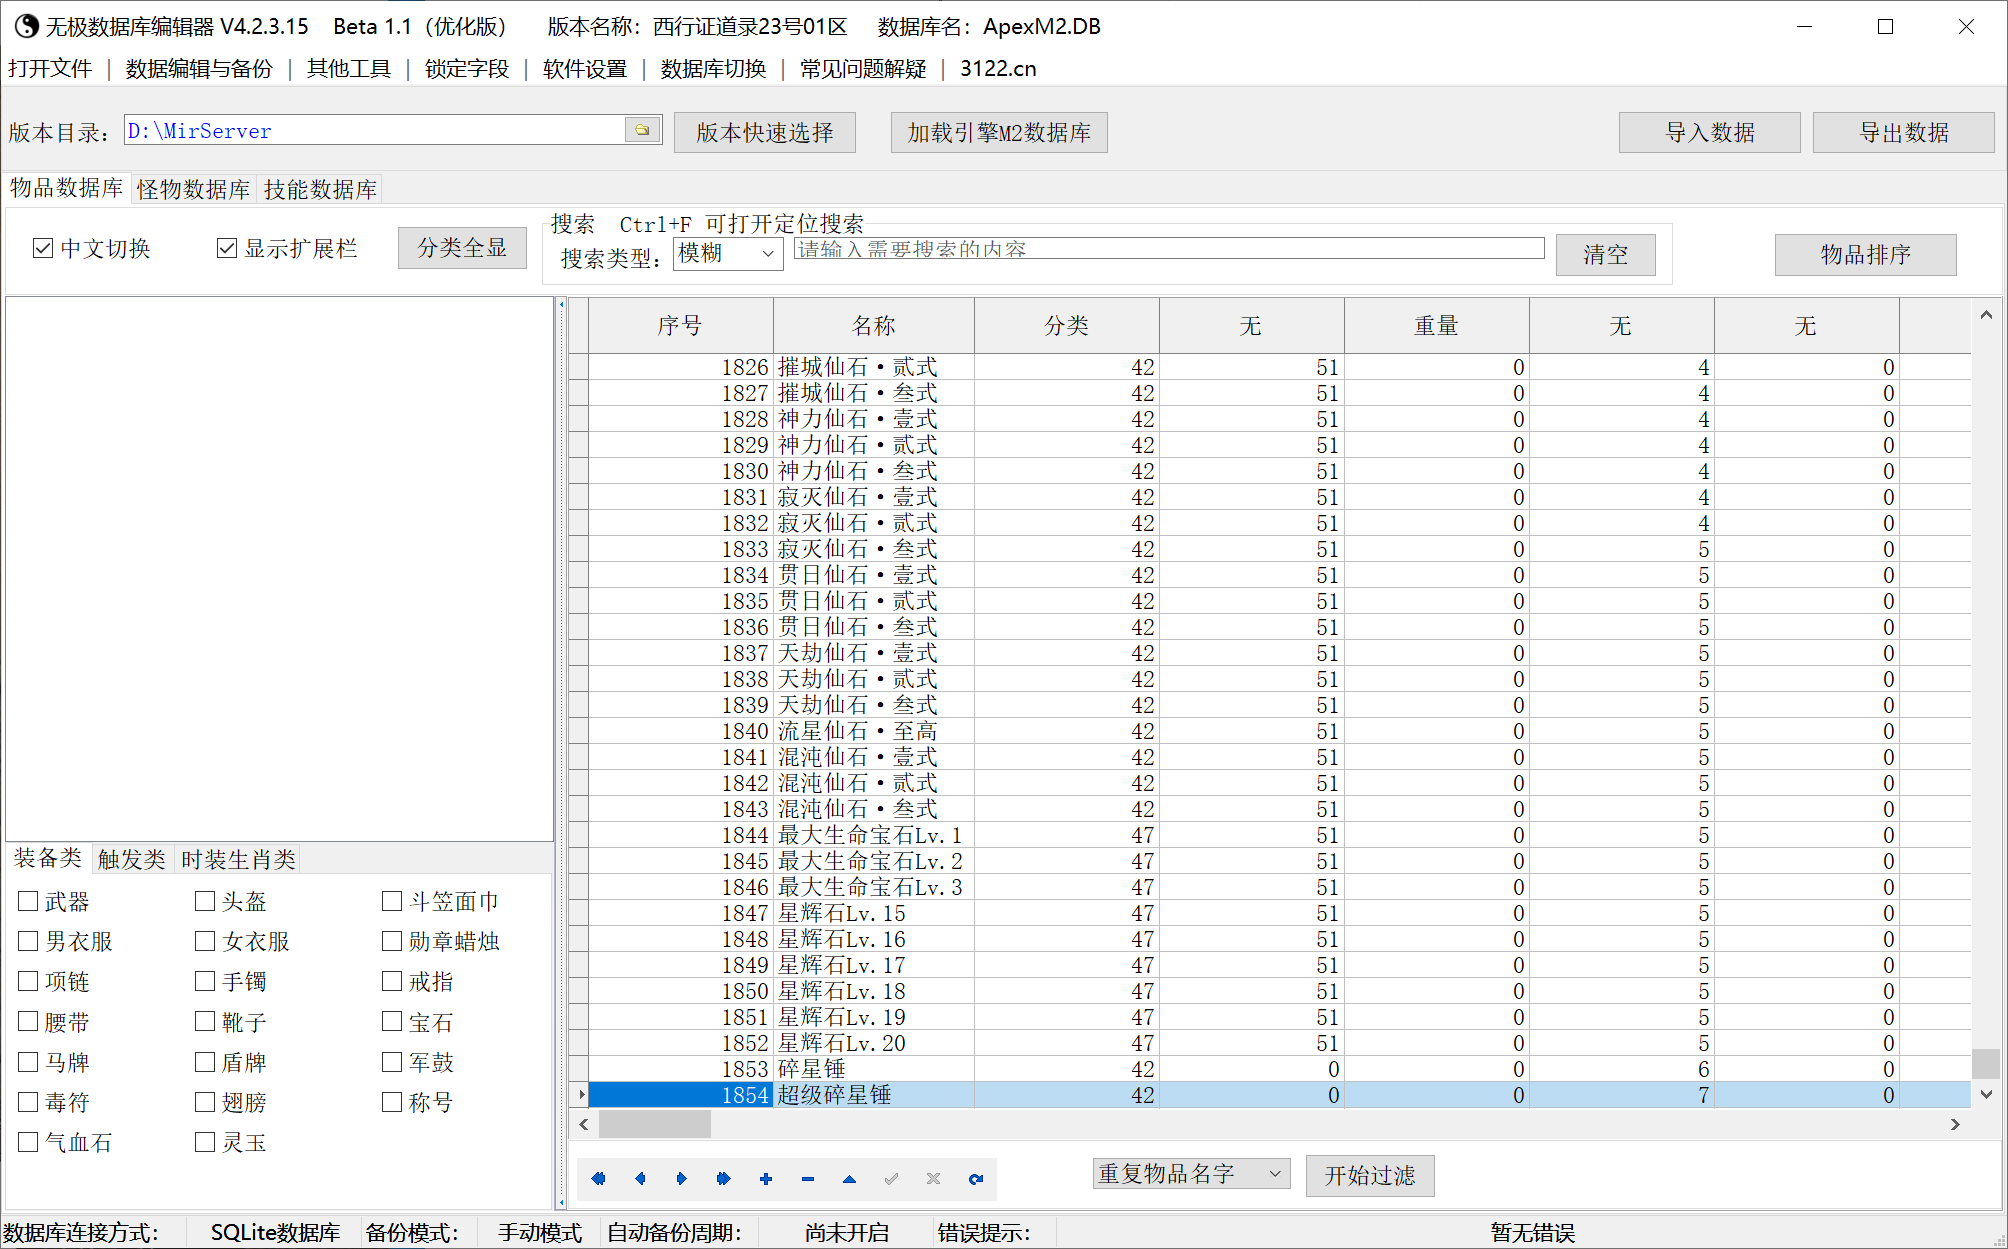Click the 分类 column header

pyautogui.click(x=1066, y=326)
